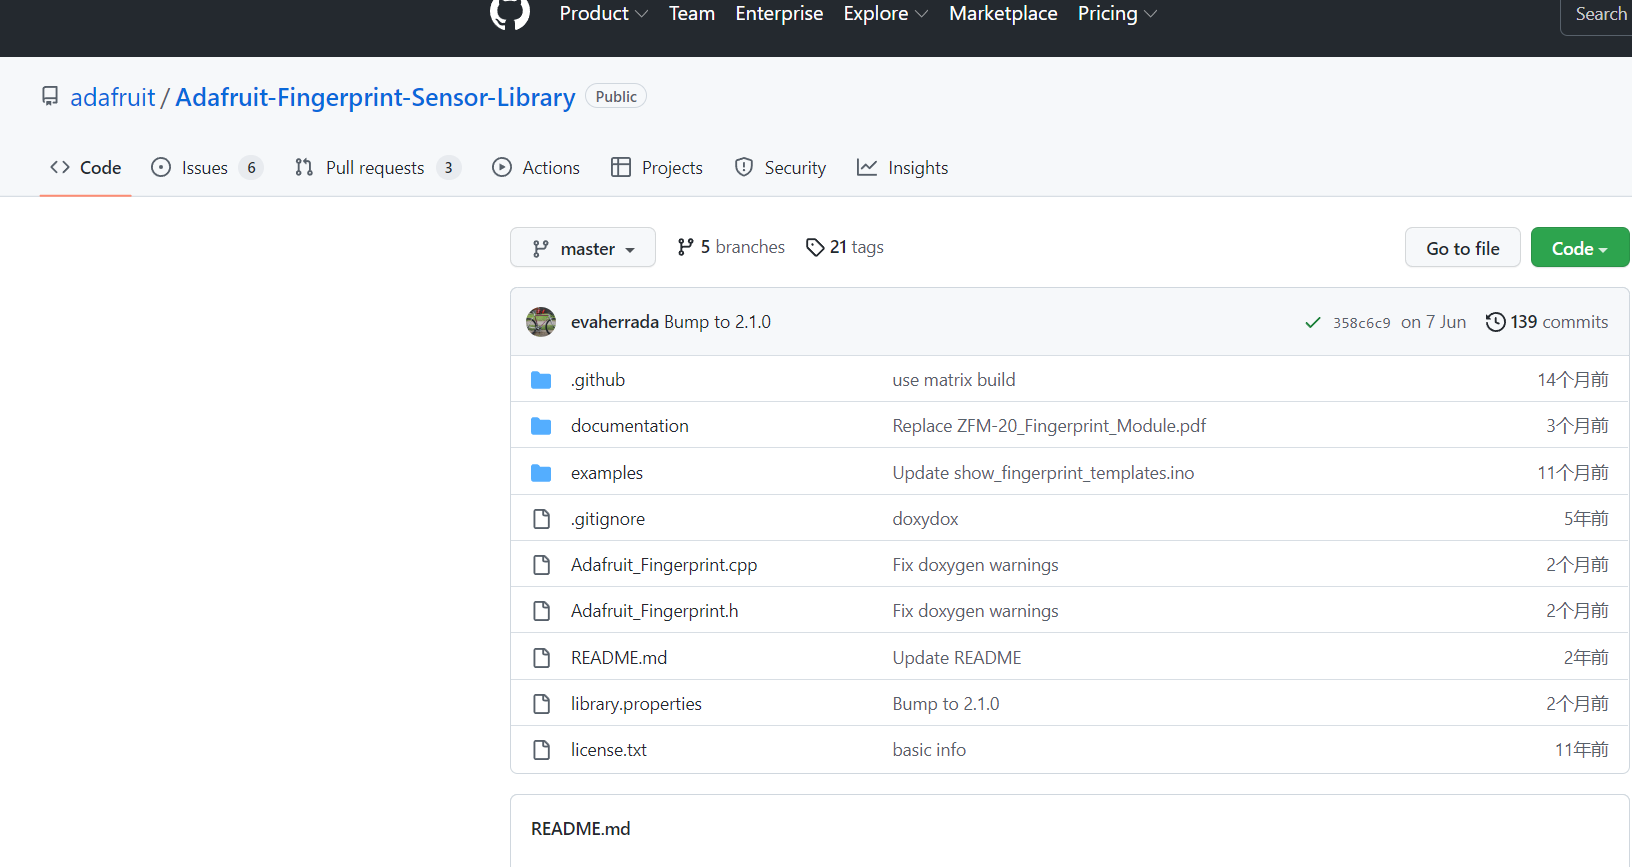Click the repository book icon
The image size is (1632, 867).
coord(50,97)
